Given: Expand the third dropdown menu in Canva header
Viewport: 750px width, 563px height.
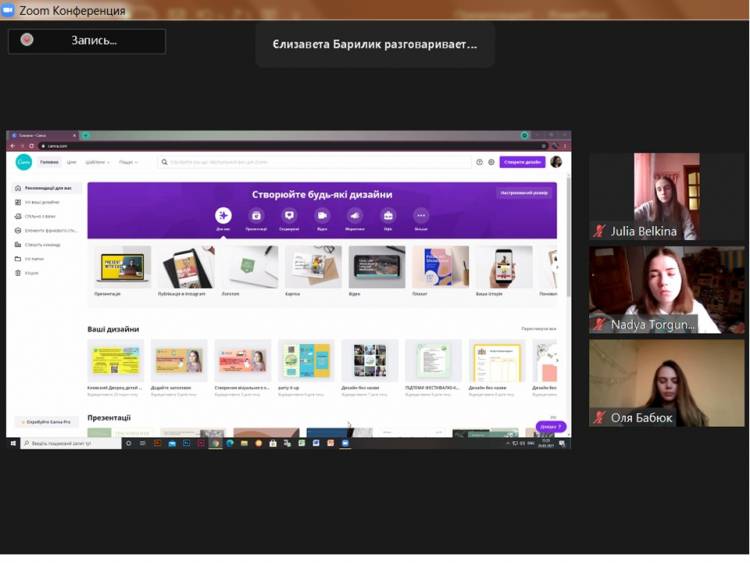Looking at the screenshot, I should [128, 162].
